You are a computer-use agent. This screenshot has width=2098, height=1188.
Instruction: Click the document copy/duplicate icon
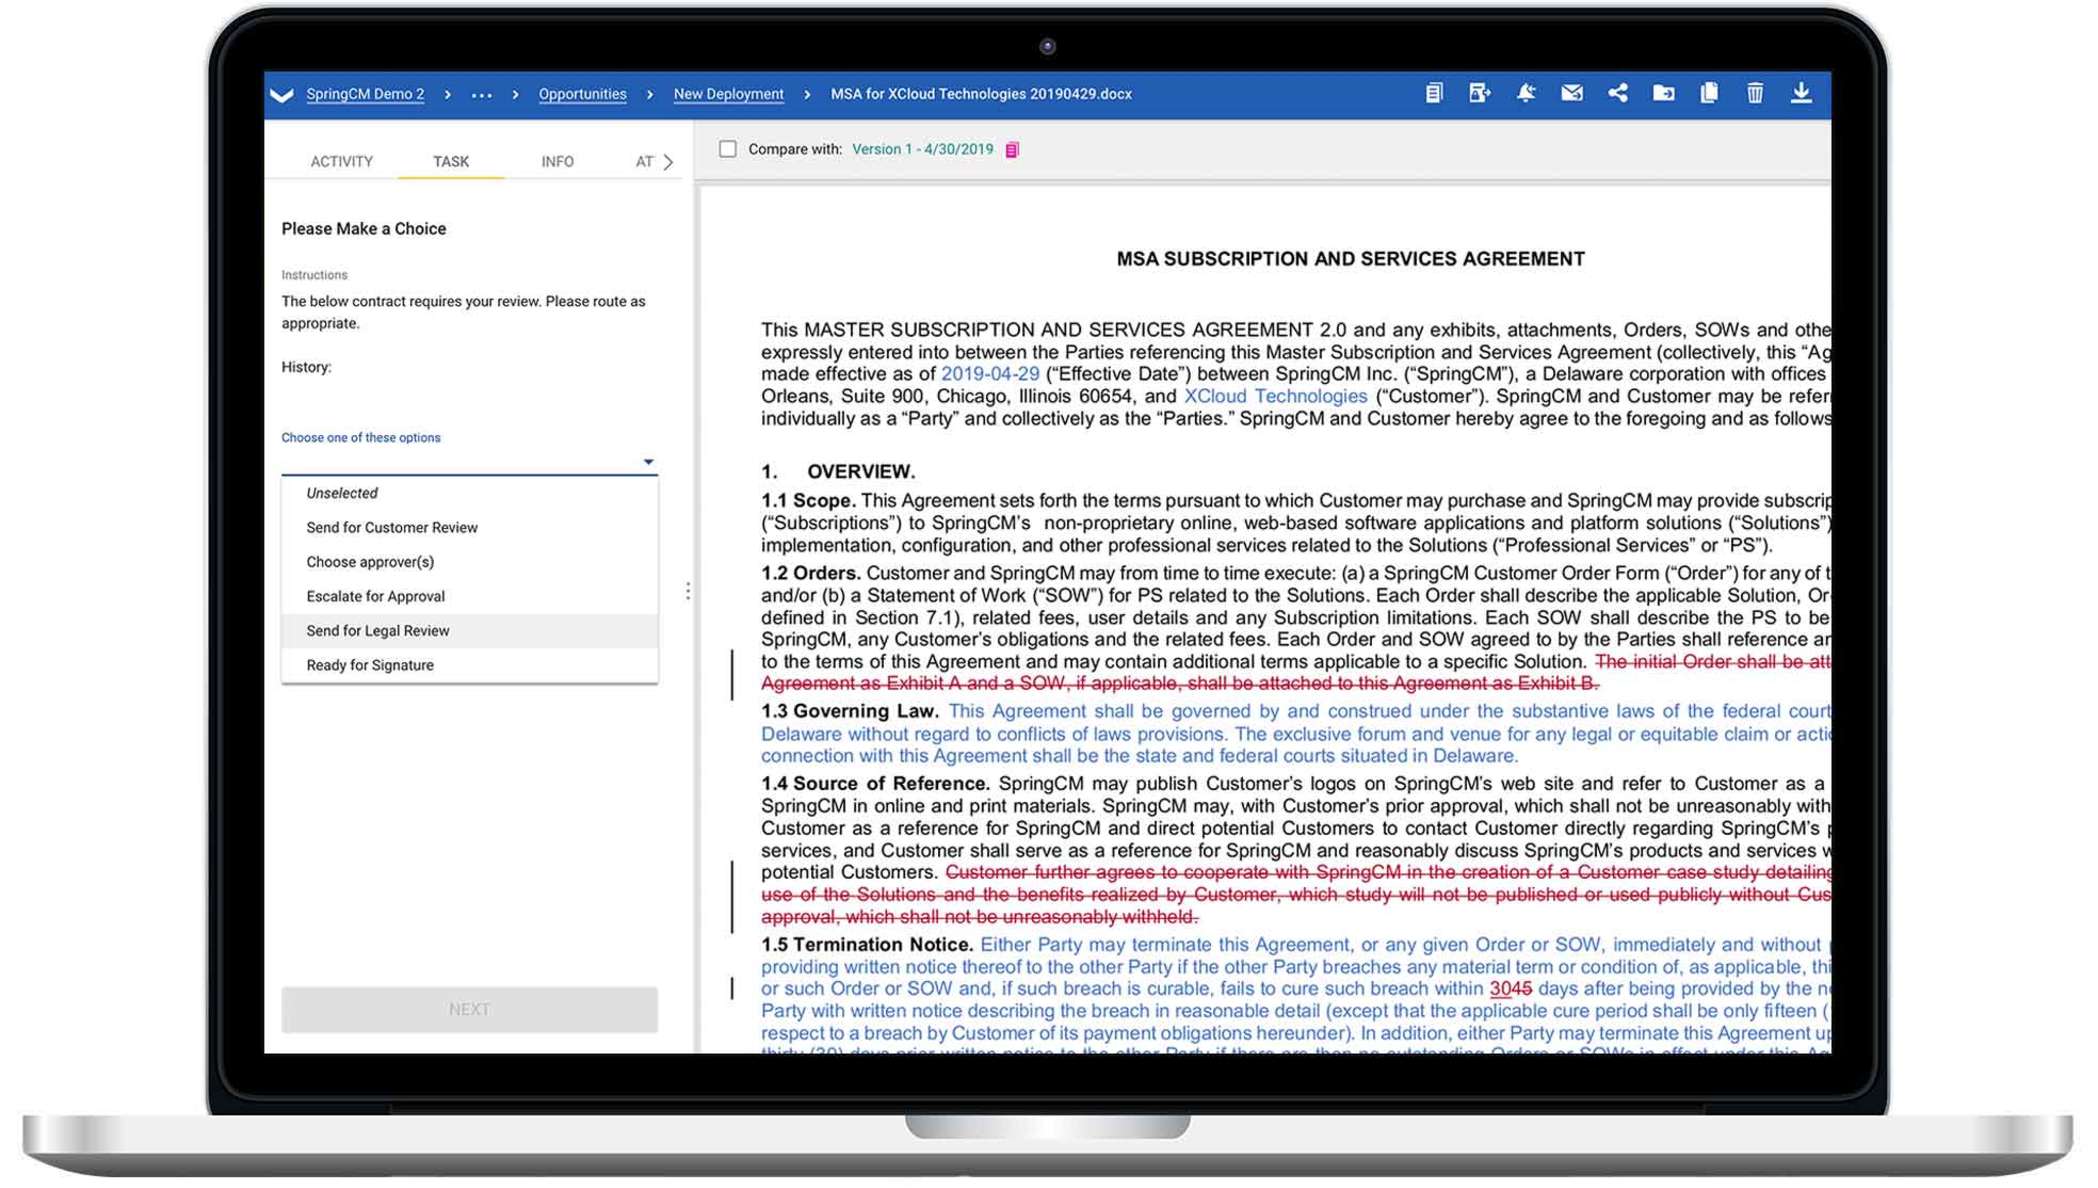1710,94
